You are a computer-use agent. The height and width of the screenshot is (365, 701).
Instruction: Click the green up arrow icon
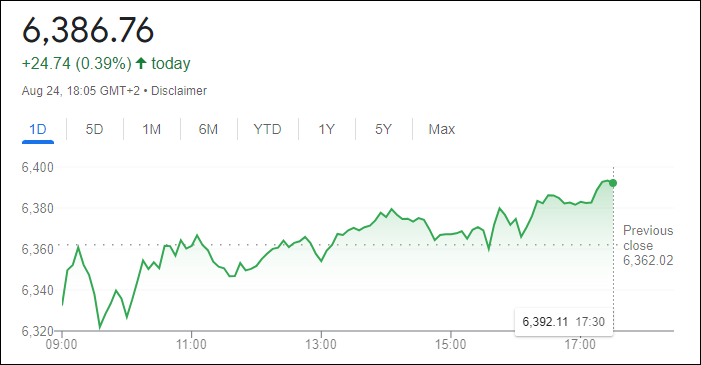point(141,63)
